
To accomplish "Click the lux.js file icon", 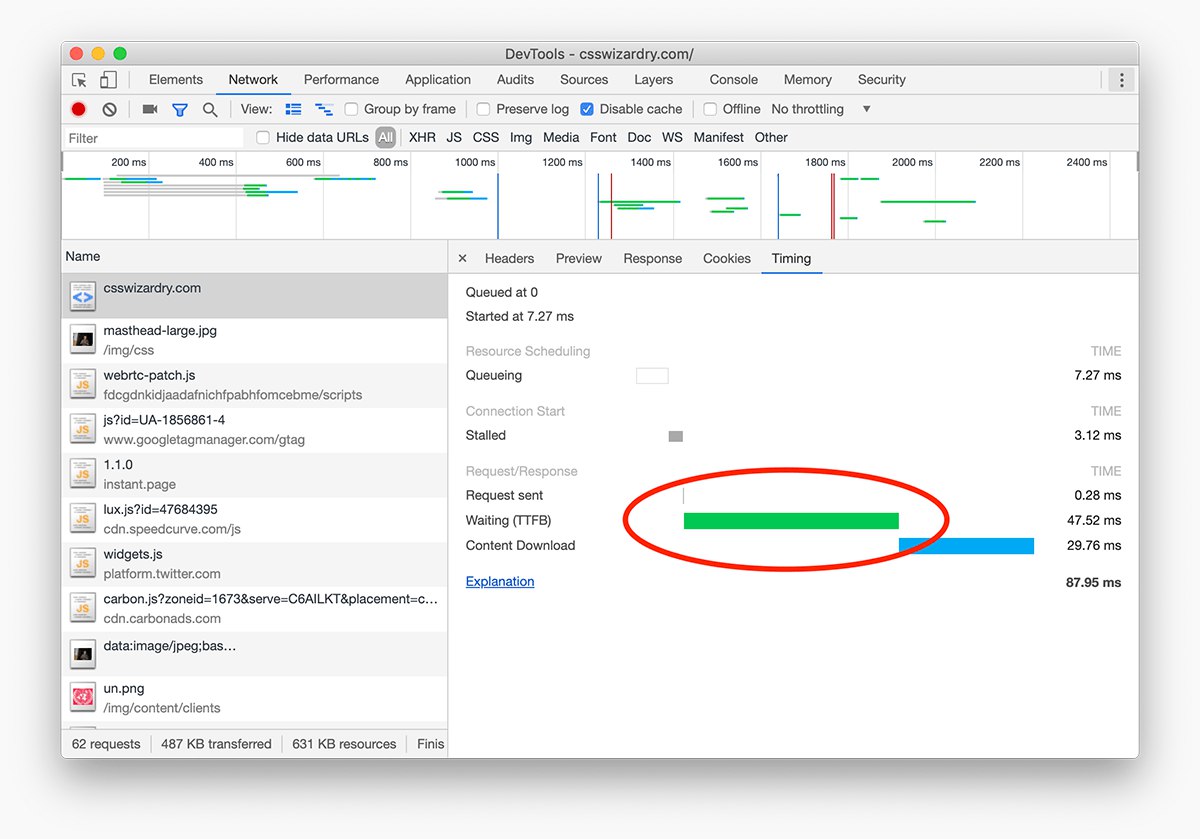I will pos(82,519).
